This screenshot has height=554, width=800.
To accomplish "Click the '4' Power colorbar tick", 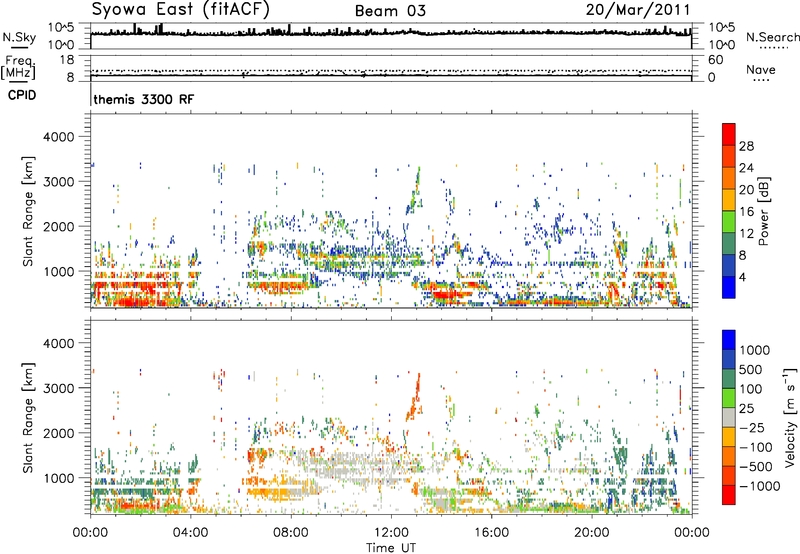I will [742, 277].
